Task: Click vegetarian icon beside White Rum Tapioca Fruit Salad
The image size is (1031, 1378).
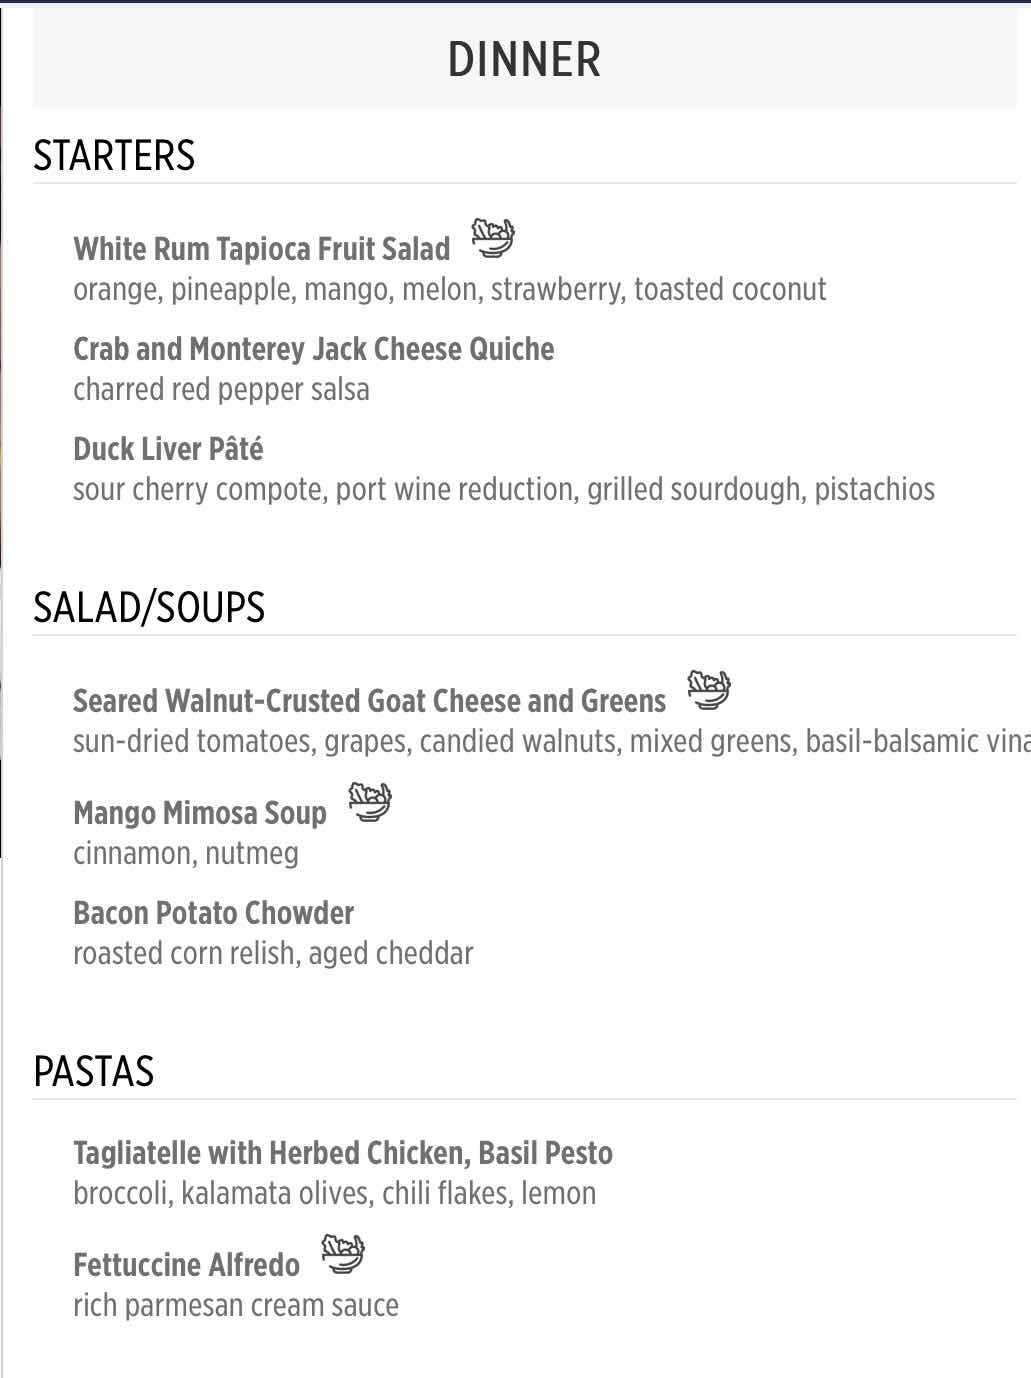Action: tap(493, 238)
